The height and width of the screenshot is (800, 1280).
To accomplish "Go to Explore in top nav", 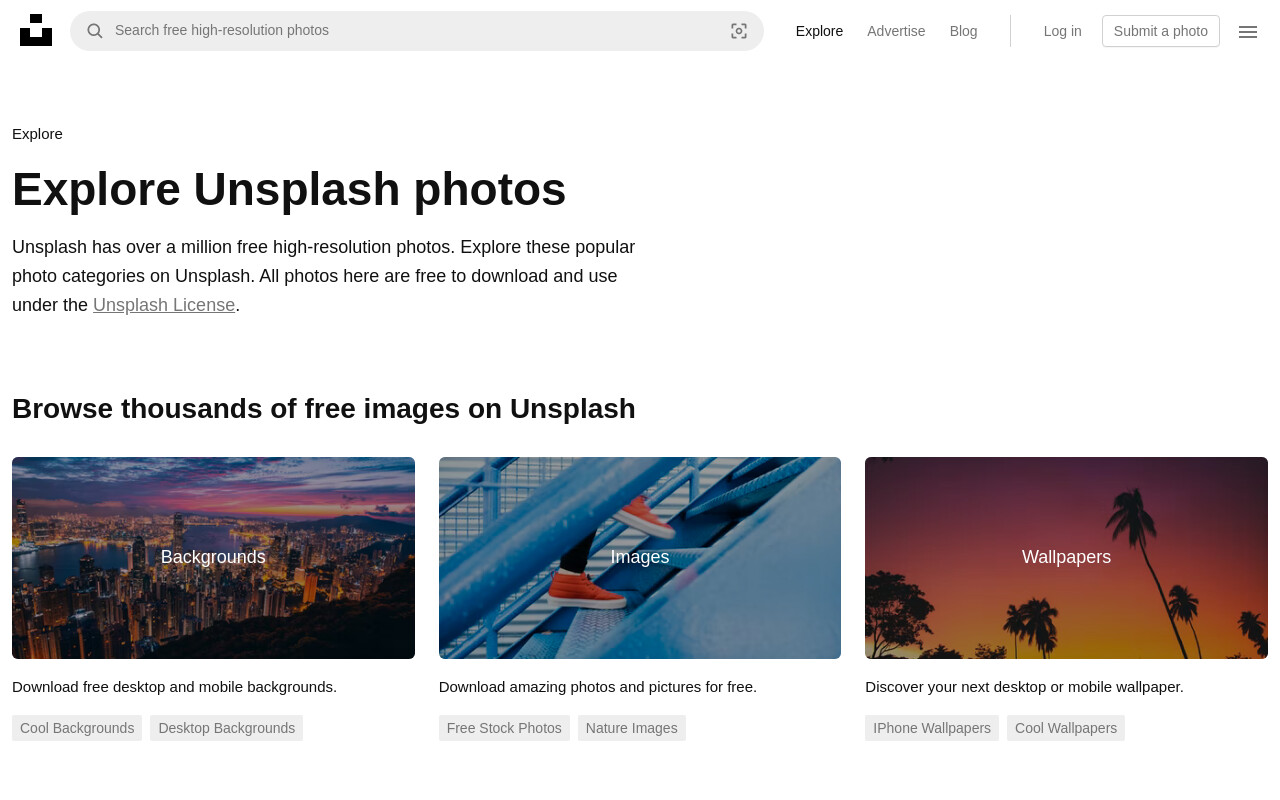I will pos(819,31).
